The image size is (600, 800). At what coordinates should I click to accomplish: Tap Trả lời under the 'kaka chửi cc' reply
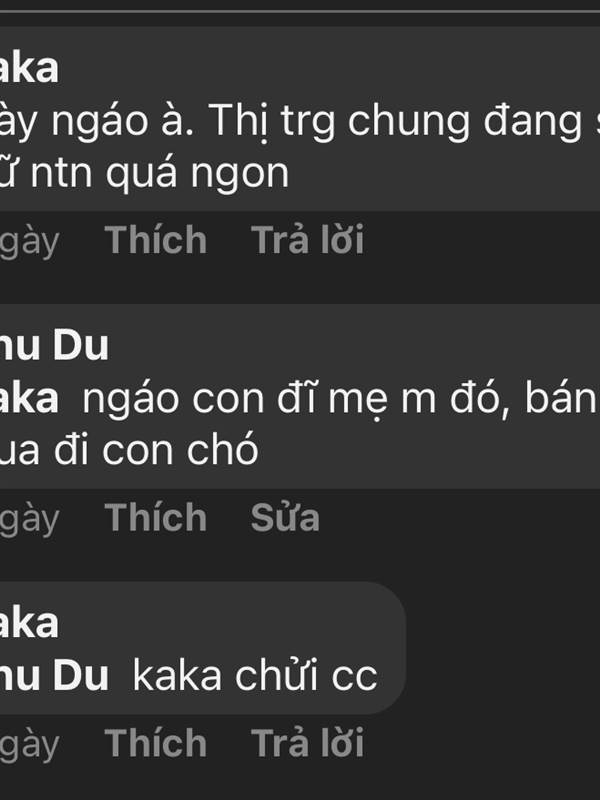[x=307, y=742]
